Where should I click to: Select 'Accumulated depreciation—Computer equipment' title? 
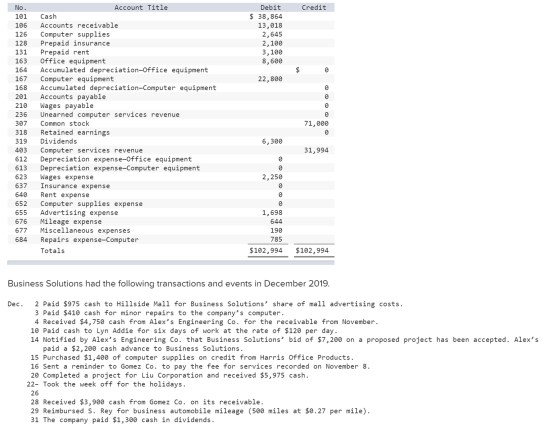click(128, 88)
